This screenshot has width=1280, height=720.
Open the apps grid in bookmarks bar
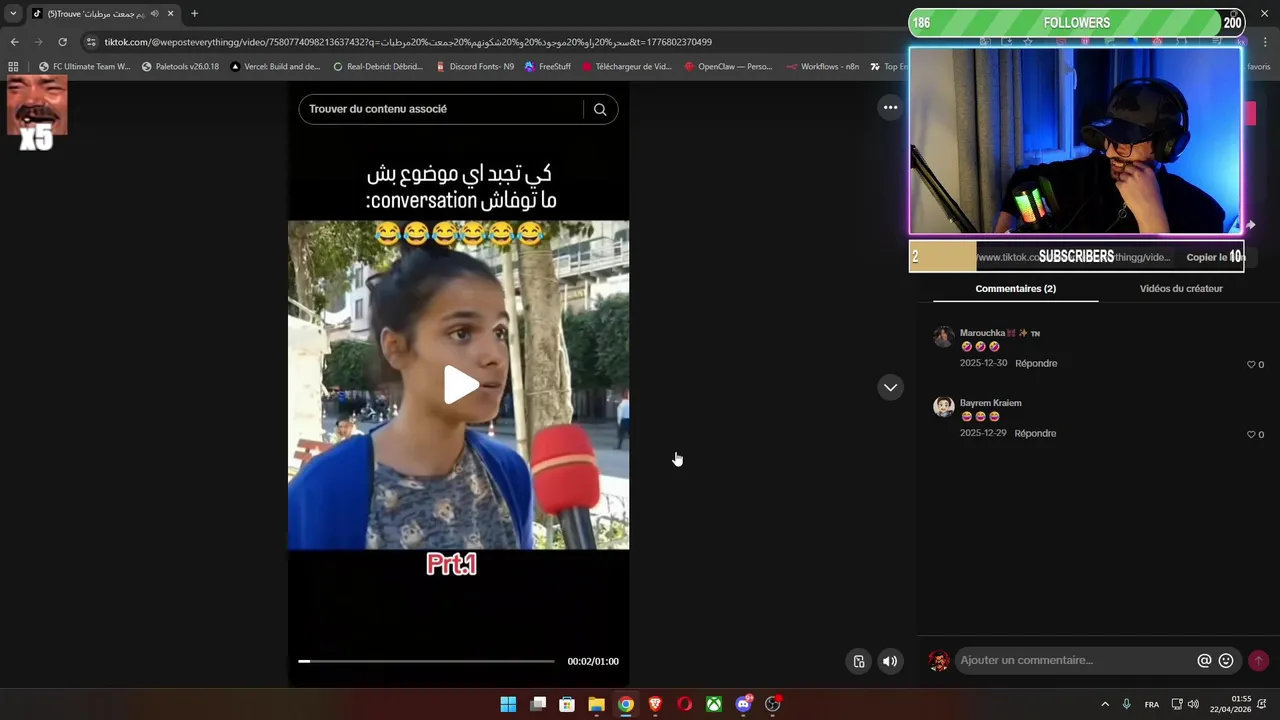(x=14, y=67)
